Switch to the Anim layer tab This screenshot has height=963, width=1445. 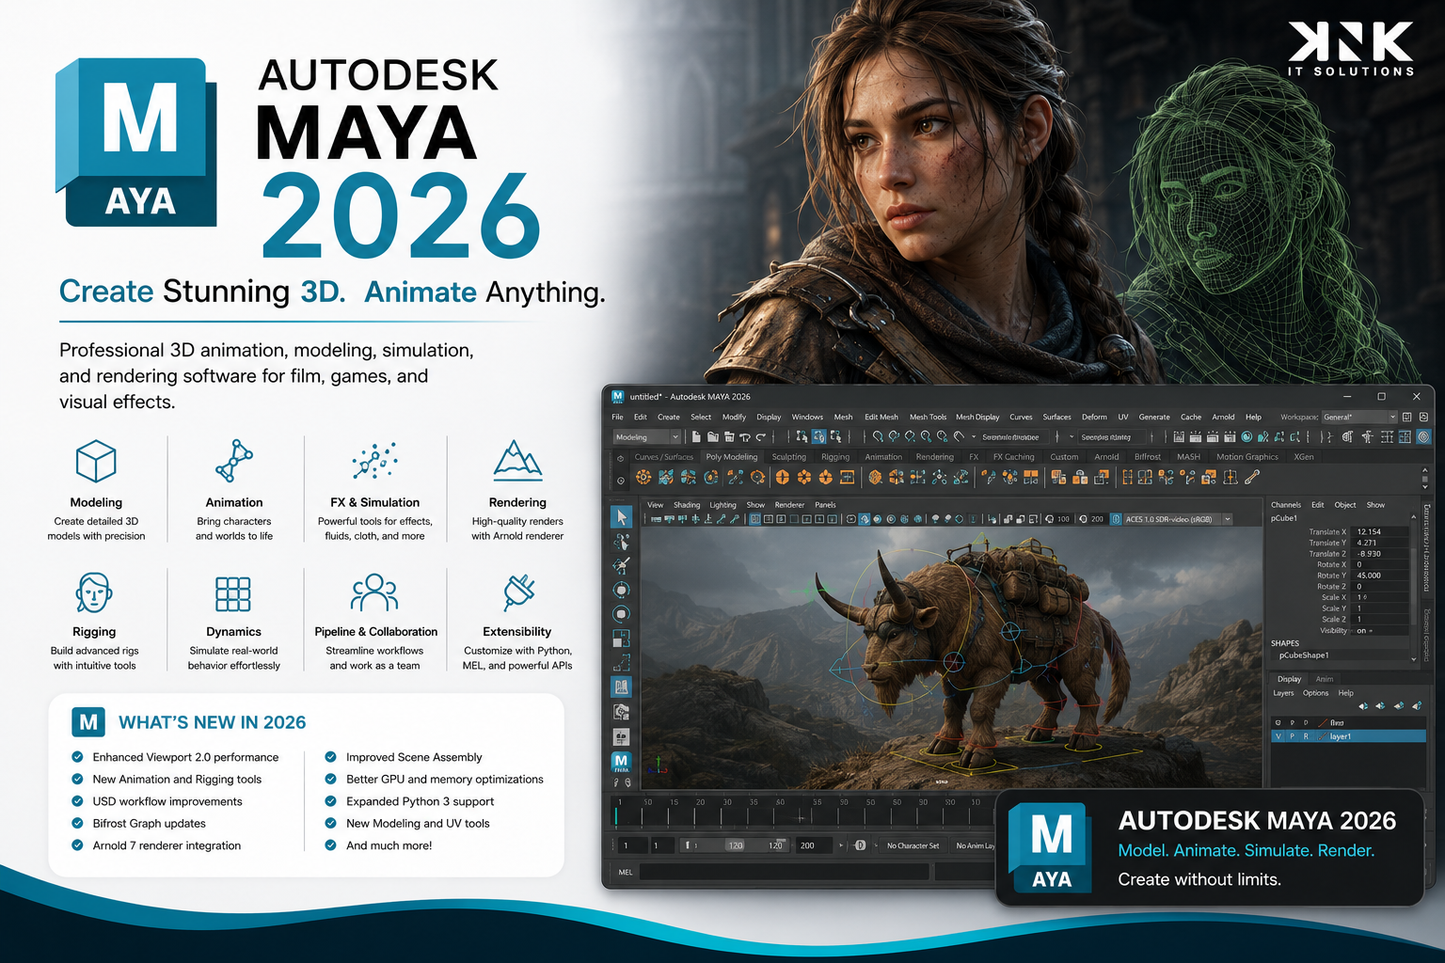pos(1324,679)
